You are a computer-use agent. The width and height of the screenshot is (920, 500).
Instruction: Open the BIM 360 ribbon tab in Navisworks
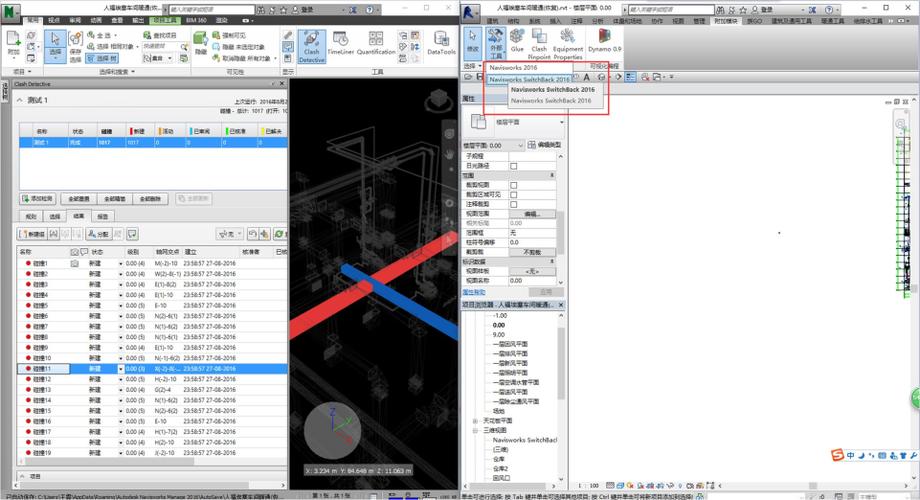[196, 21]
